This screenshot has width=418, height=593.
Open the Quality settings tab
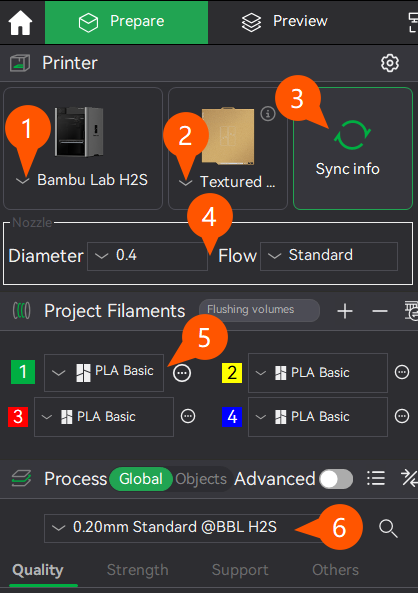pos(38,570)
